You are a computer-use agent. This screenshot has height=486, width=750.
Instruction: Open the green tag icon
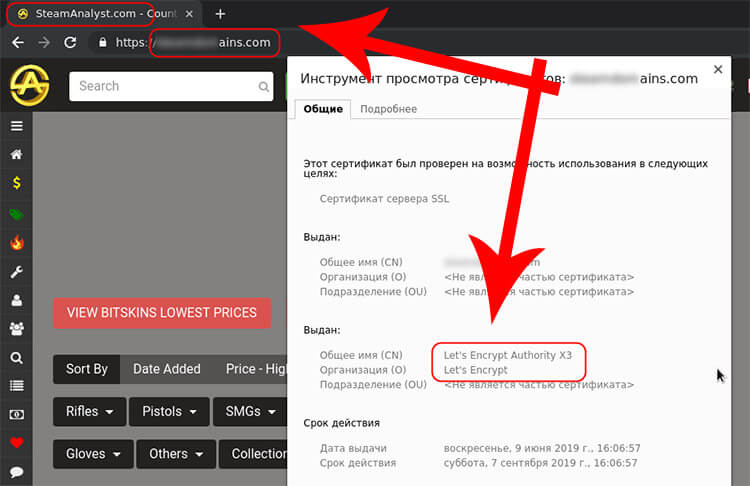tap(16, 213)
